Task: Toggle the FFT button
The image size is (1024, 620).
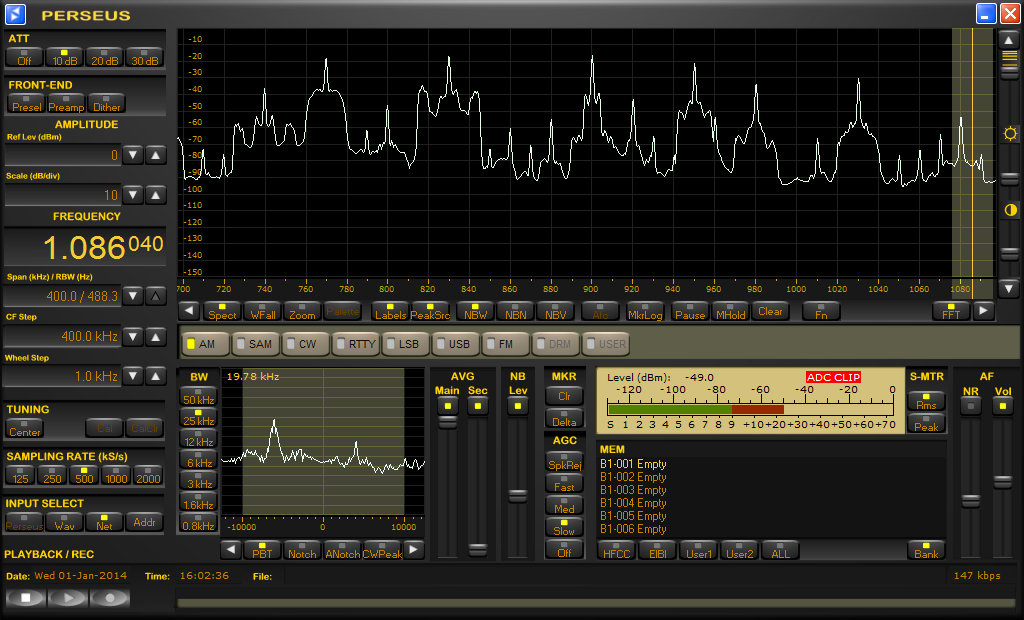Action: 951,311
